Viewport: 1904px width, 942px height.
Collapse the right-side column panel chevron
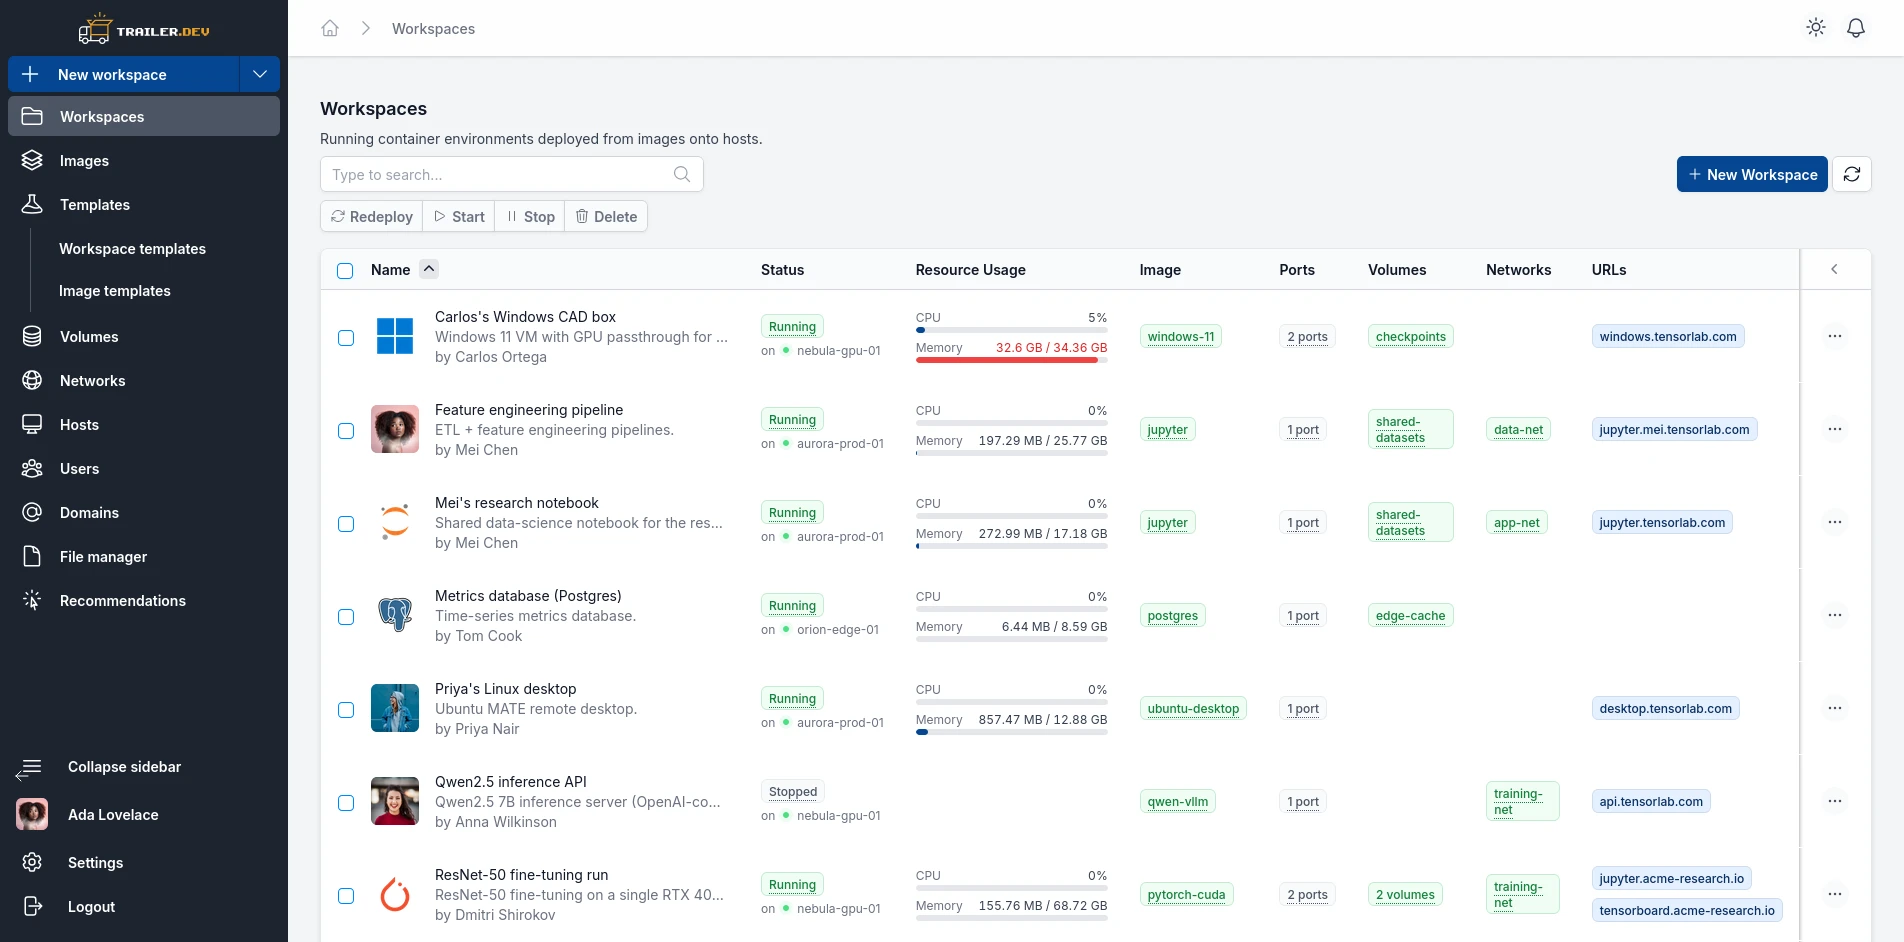1834,269
